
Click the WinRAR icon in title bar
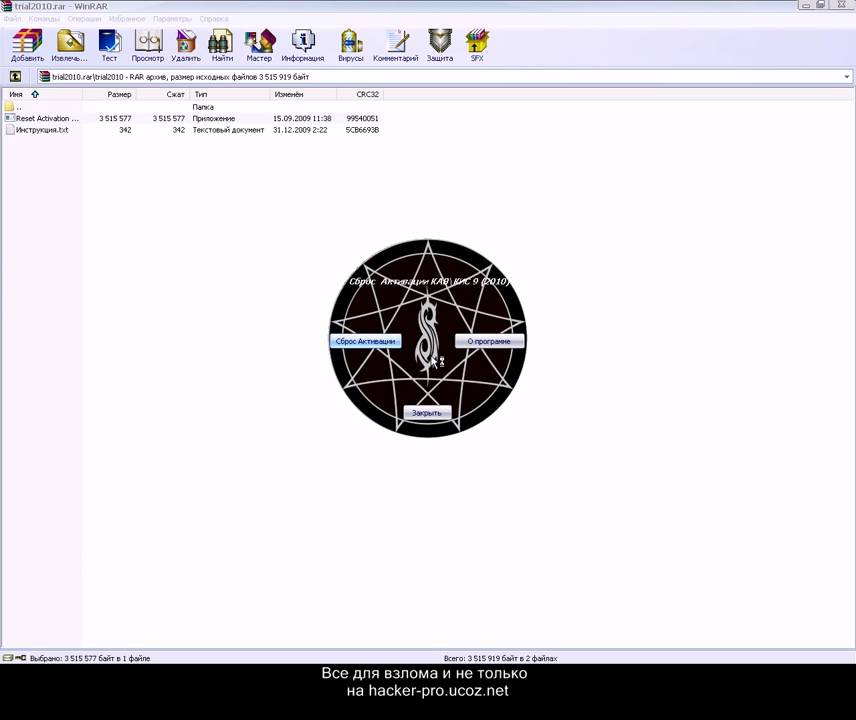tap(7, 6)
